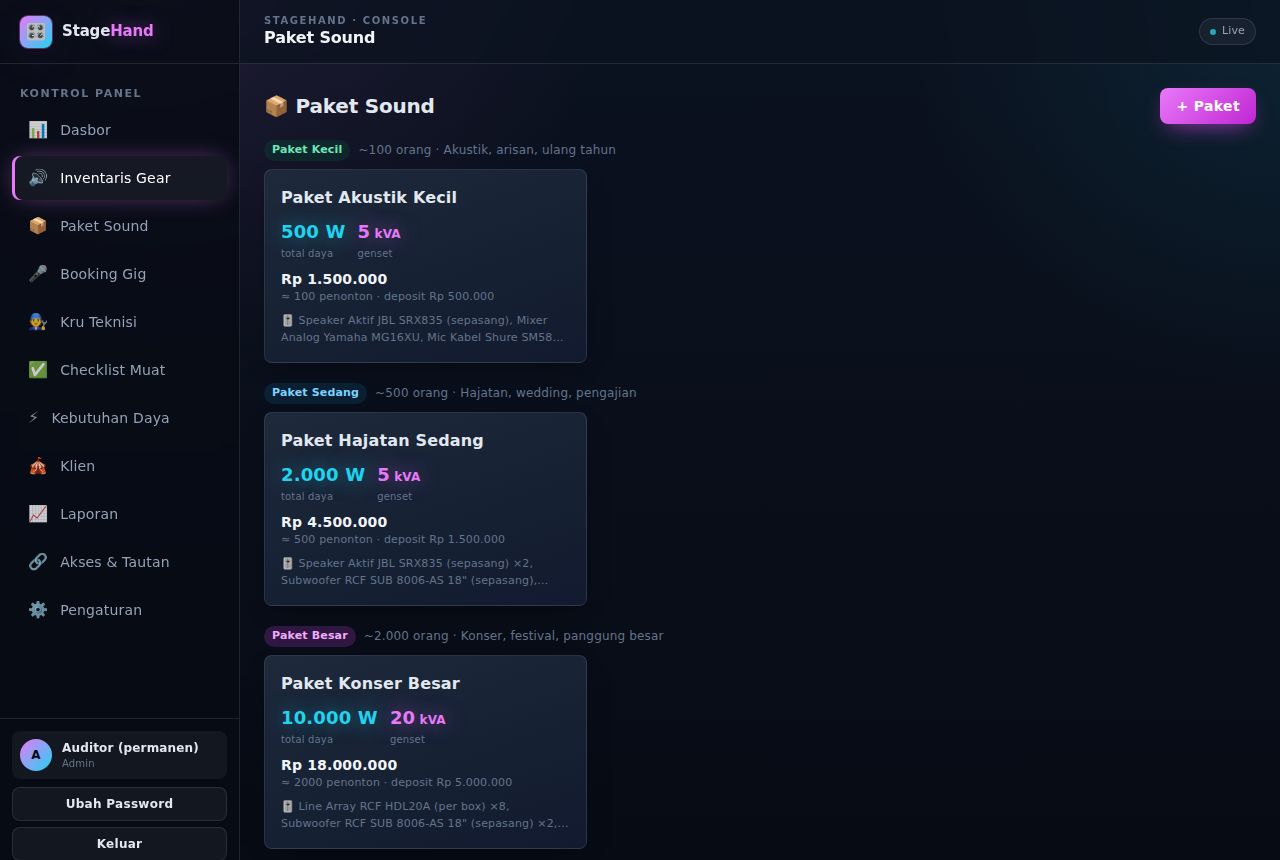Log out using the Keluar button
Viewport: 1280px width, 860px height.
[119, 844]
